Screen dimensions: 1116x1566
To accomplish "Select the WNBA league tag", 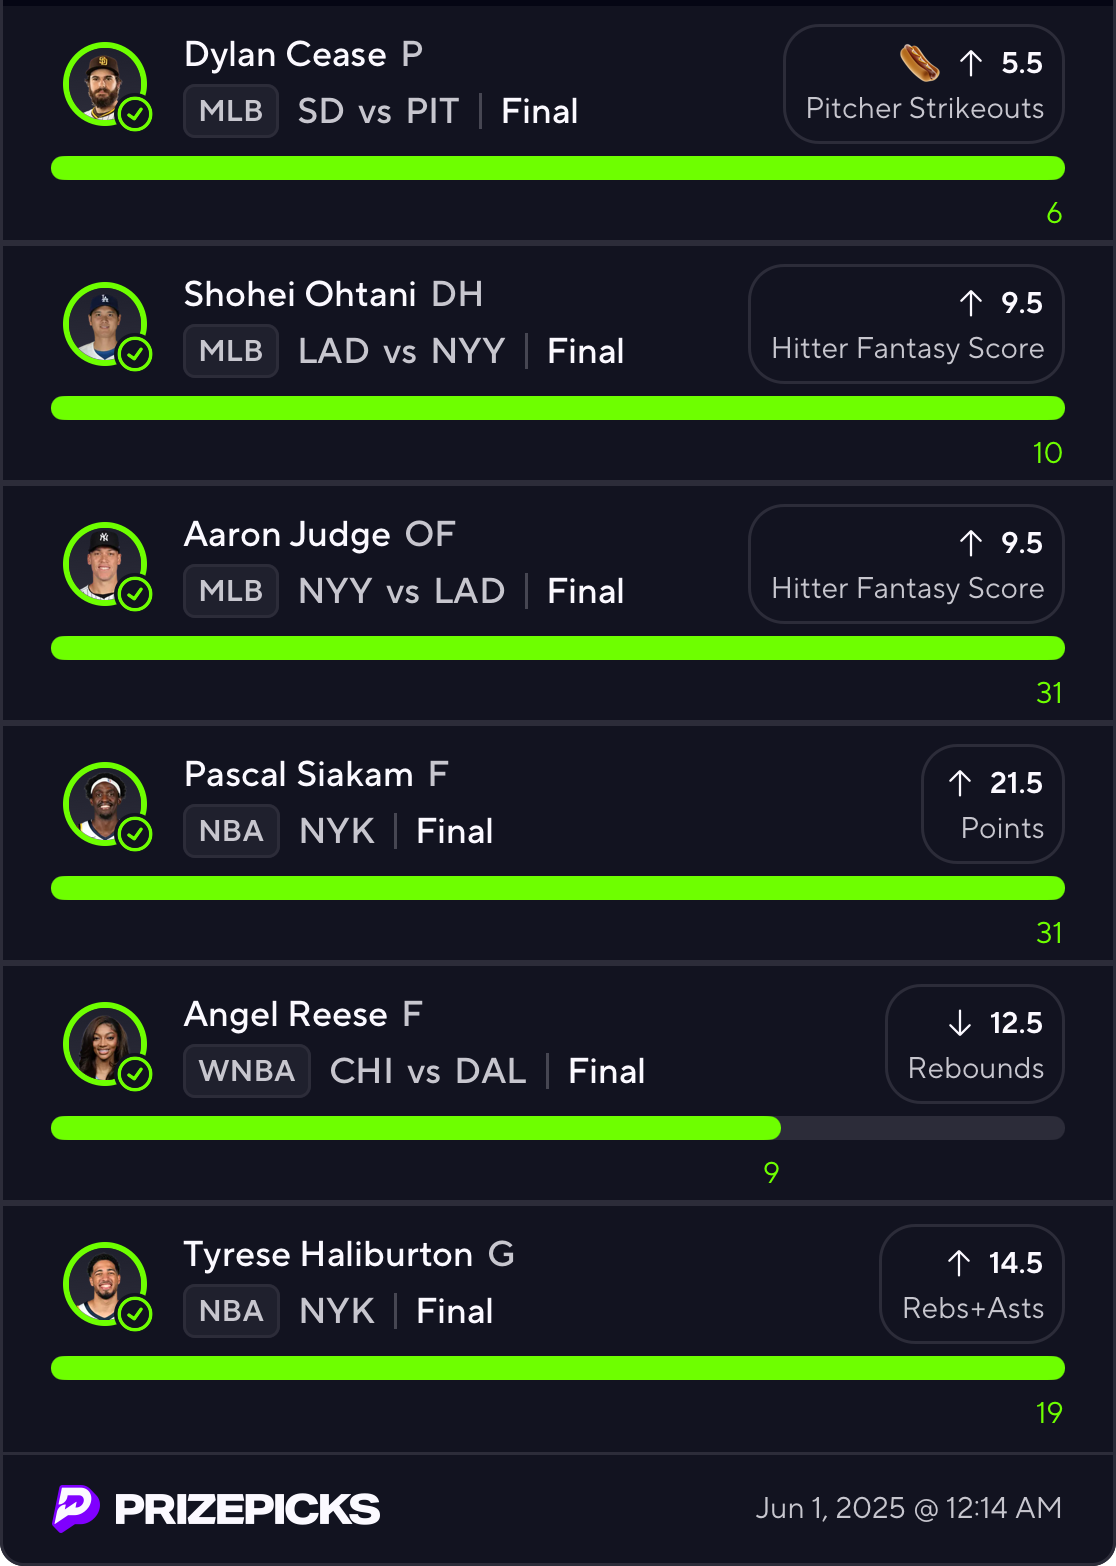I will [246, 1071].
